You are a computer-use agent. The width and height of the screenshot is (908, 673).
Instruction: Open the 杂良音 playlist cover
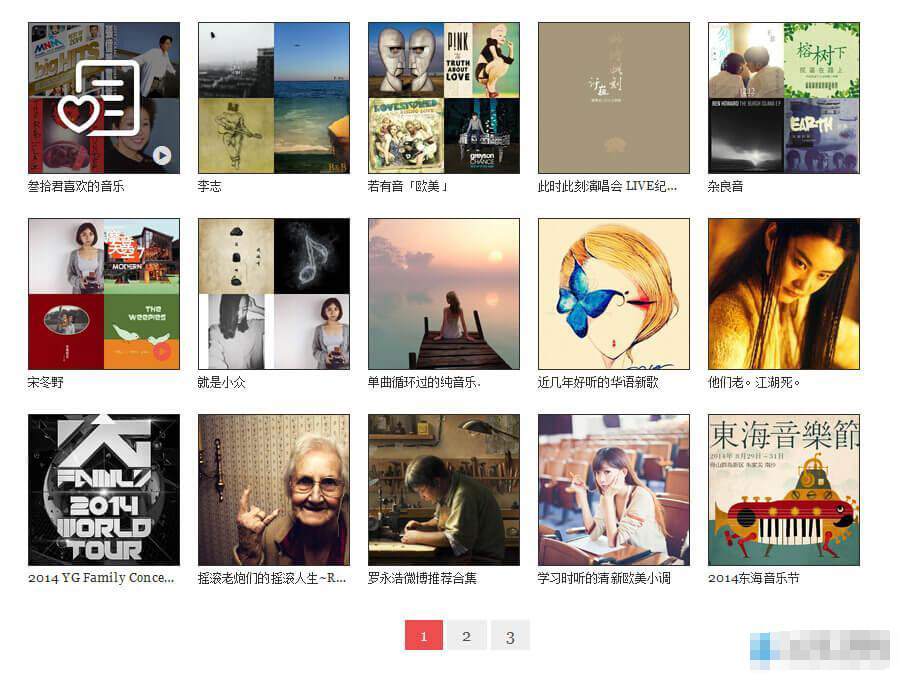784,98
